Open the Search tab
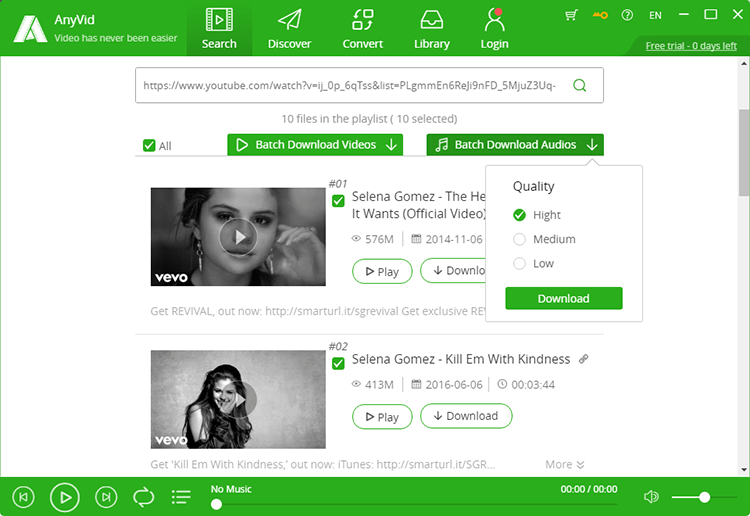The image size is (750, 516). tap(219, 28)
